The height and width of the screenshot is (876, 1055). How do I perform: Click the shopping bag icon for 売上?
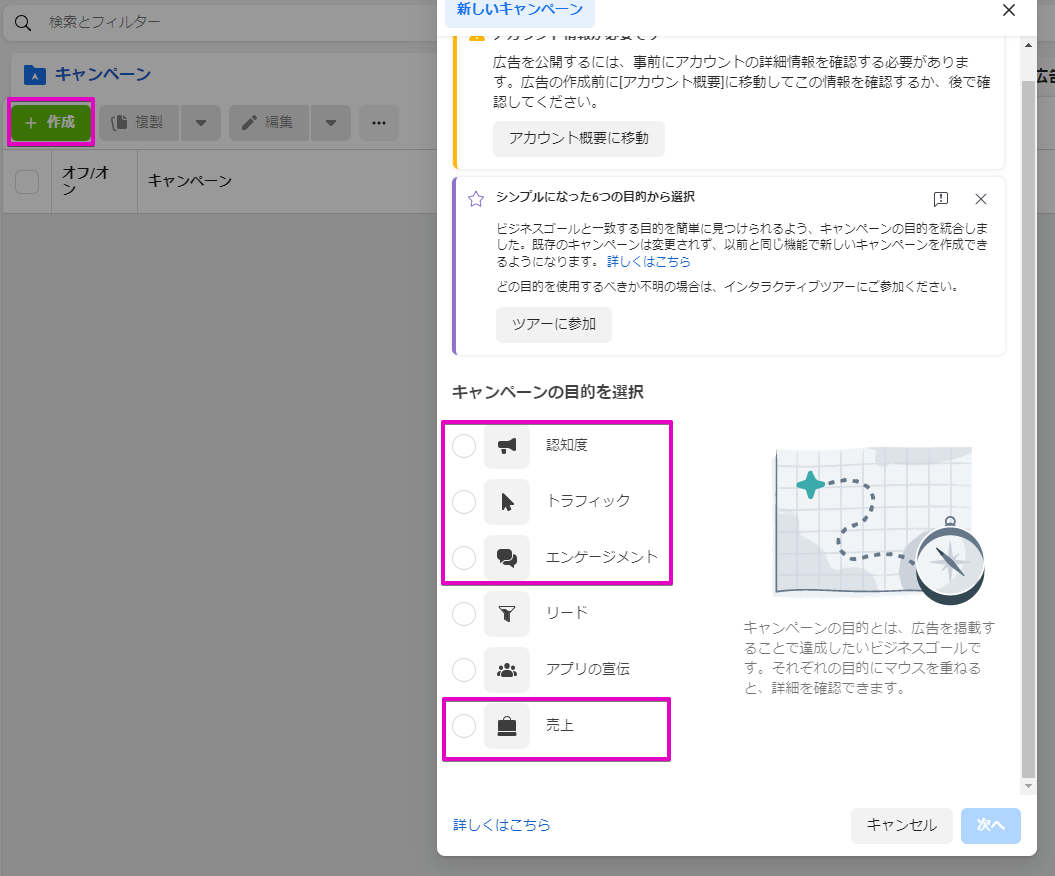[x=507, y=726]
